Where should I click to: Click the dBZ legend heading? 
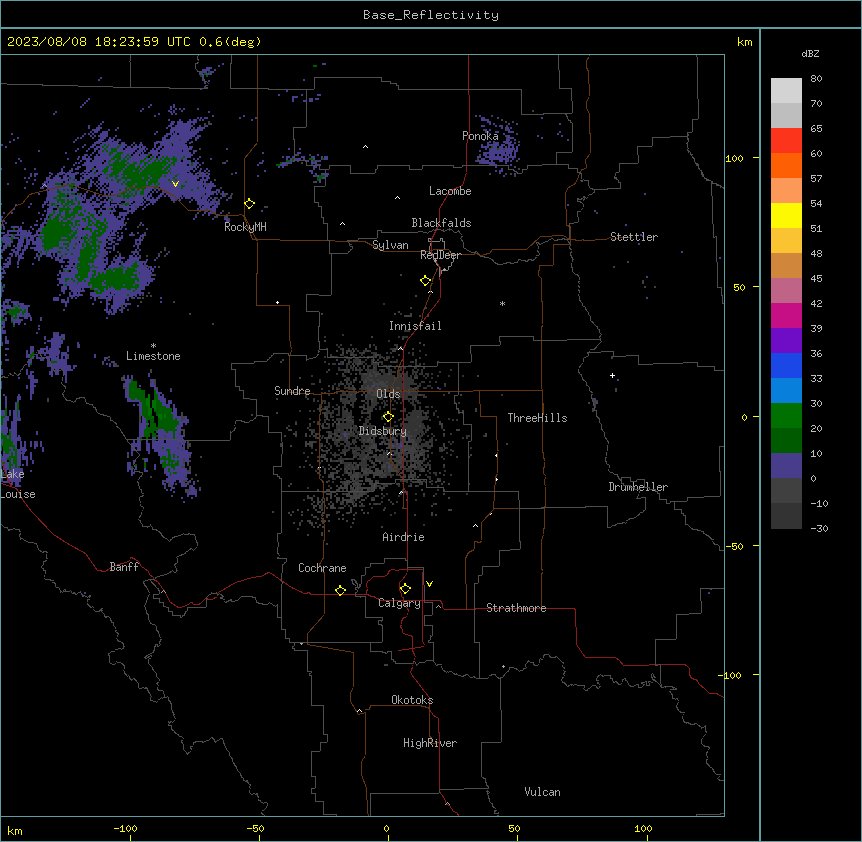pos(810,53)
